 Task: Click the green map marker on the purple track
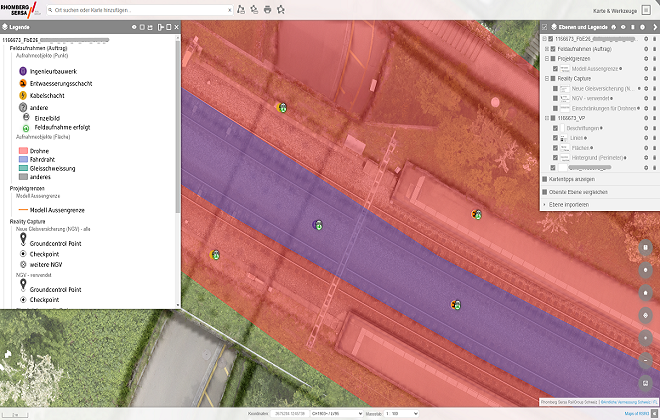[x=319, y=224]
